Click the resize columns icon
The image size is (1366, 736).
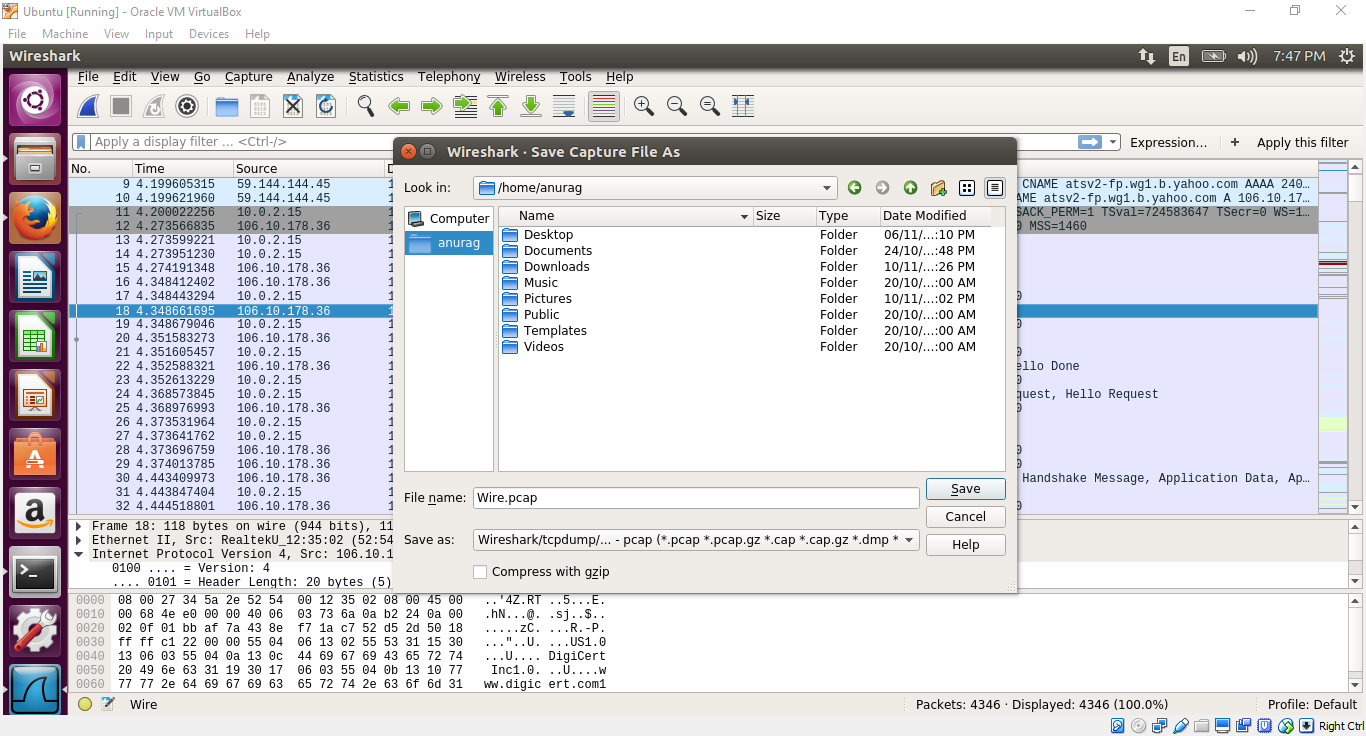743,106
